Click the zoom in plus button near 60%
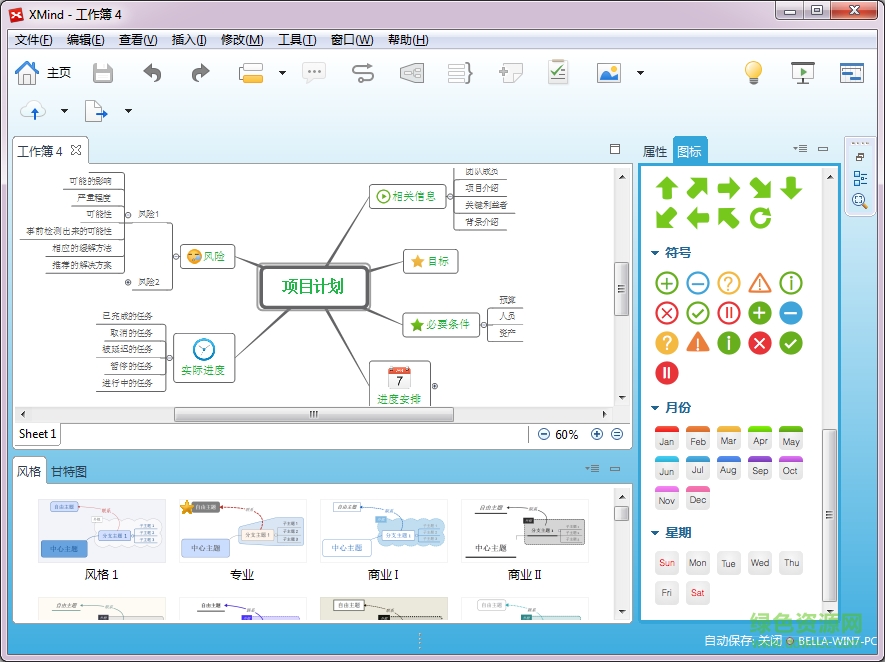The image size is (885, 662). [x=596, y=434]
